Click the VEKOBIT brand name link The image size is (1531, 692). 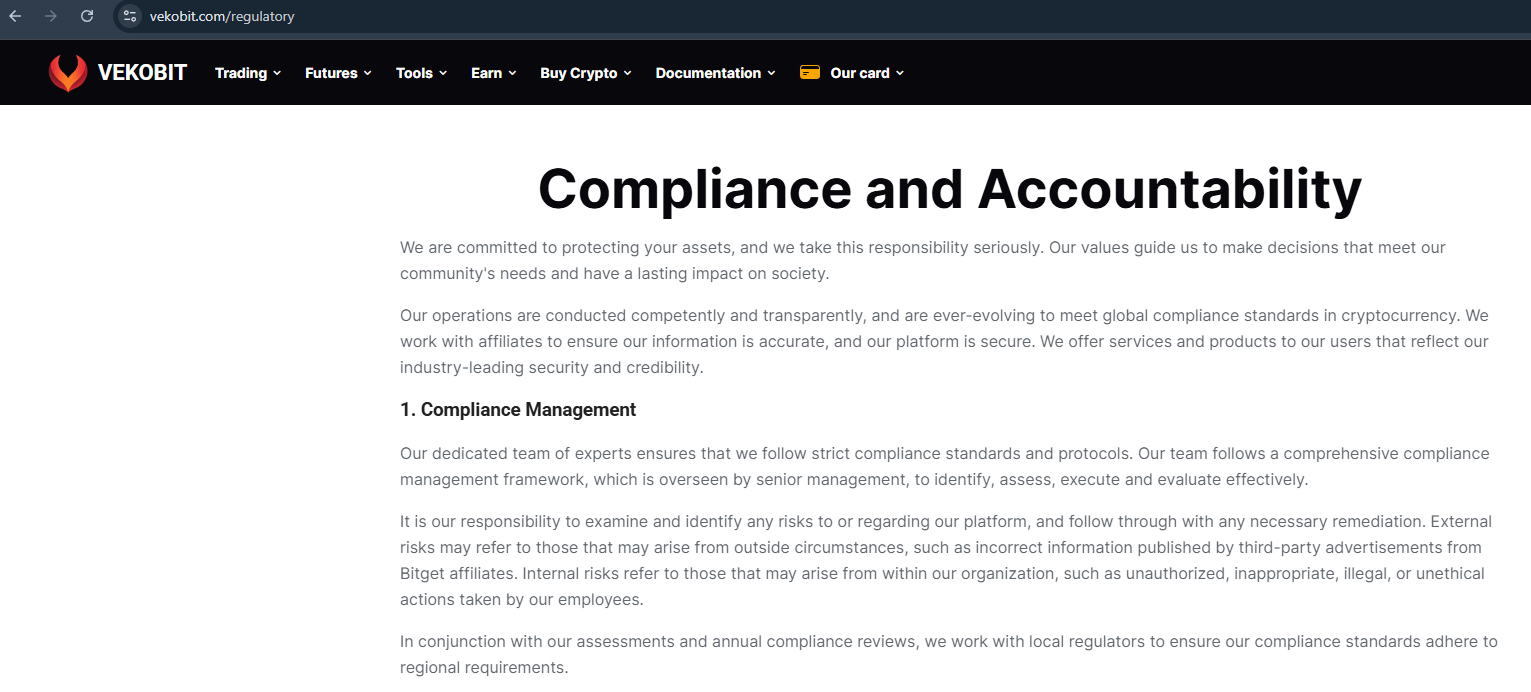point(142,73)
